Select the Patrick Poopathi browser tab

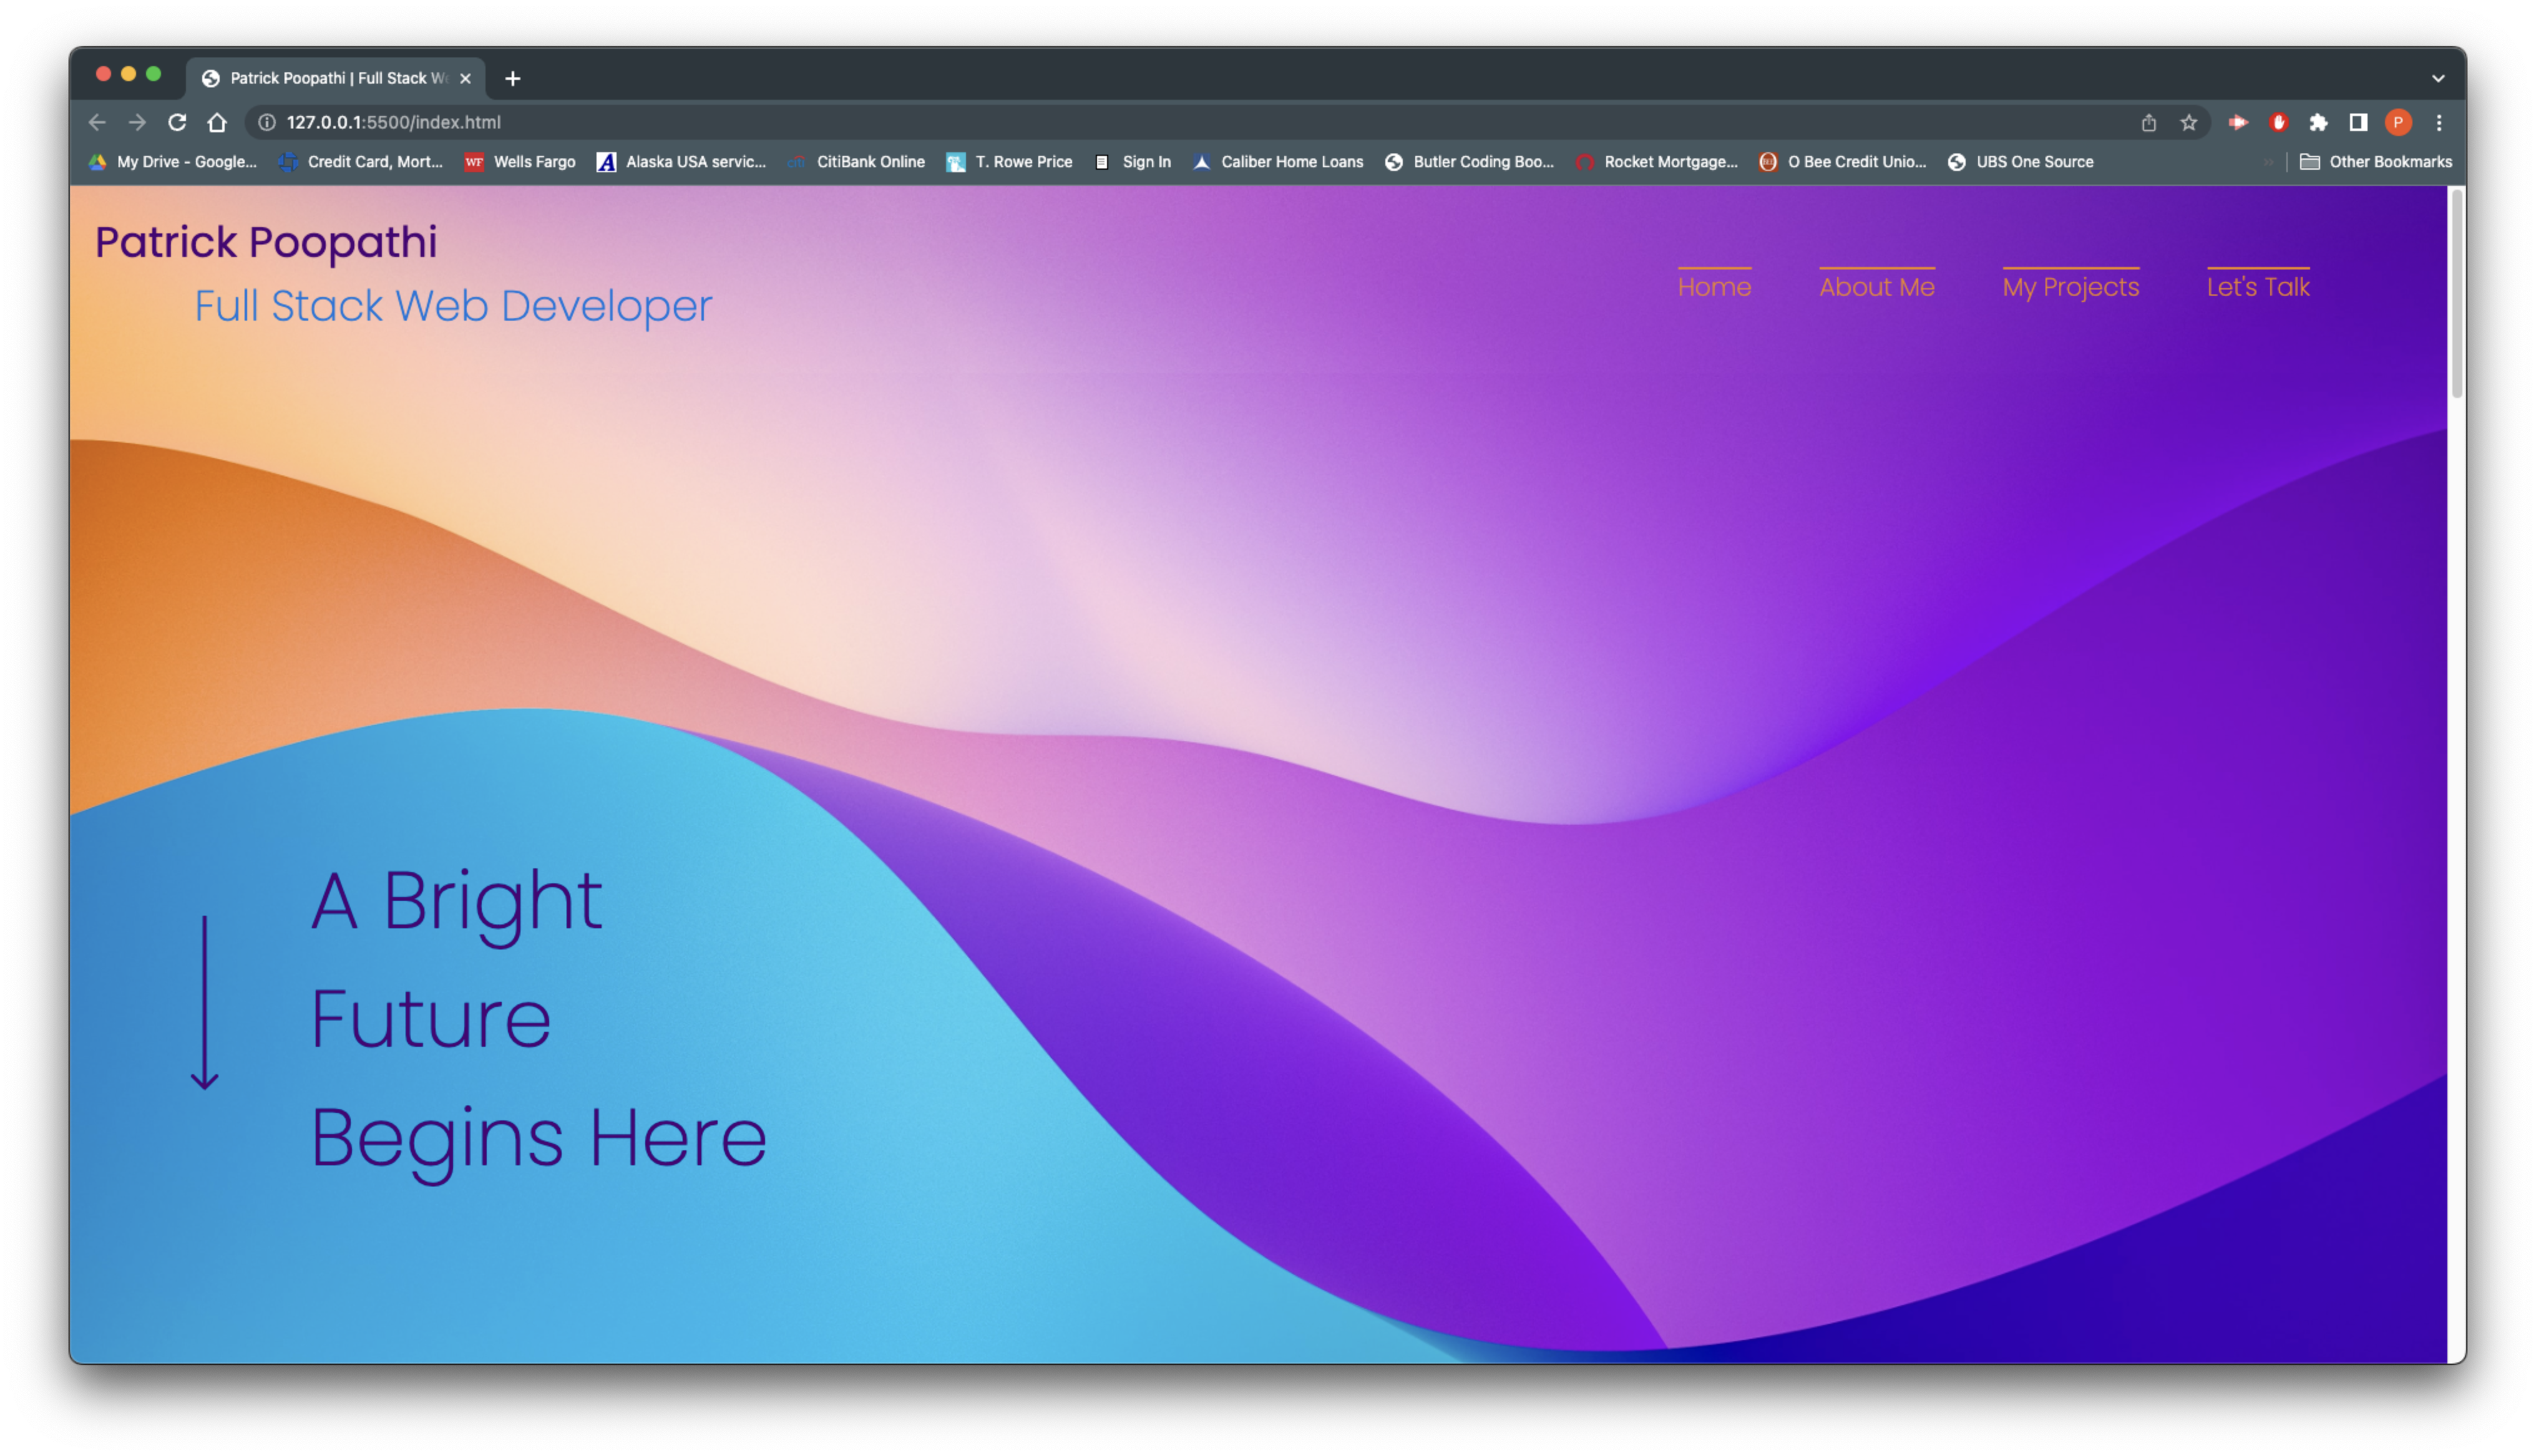point(336,78)
